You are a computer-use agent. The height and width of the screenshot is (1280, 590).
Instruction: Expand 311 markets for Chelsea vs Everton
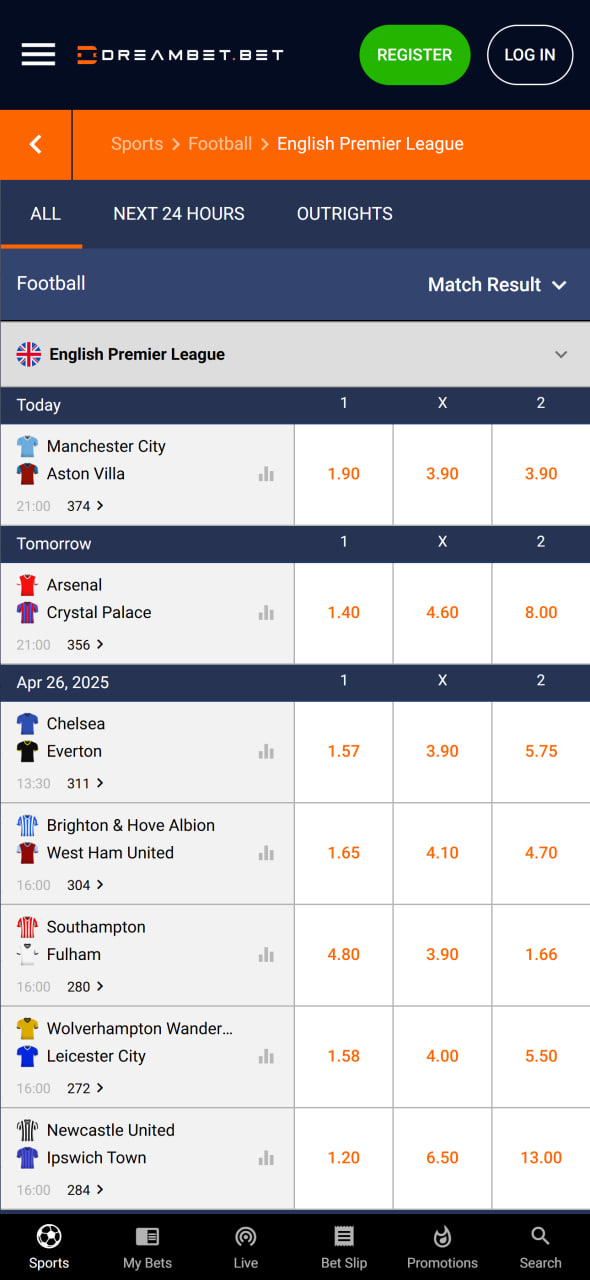[x=85, y=783]
